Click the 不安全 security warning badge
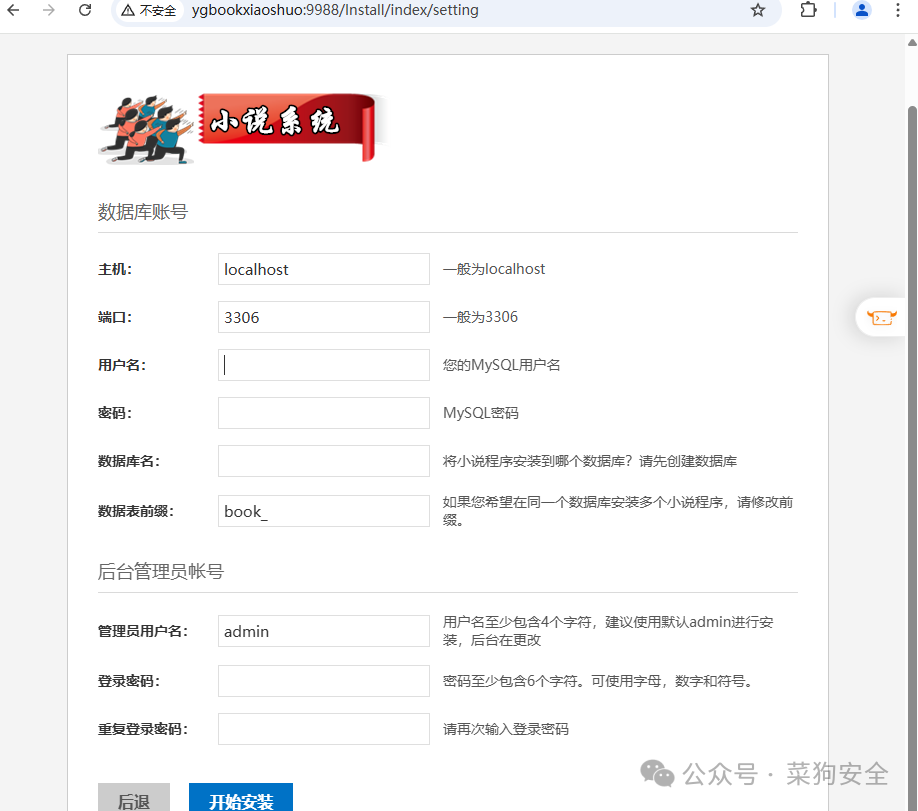 click(x=149, y=11)
